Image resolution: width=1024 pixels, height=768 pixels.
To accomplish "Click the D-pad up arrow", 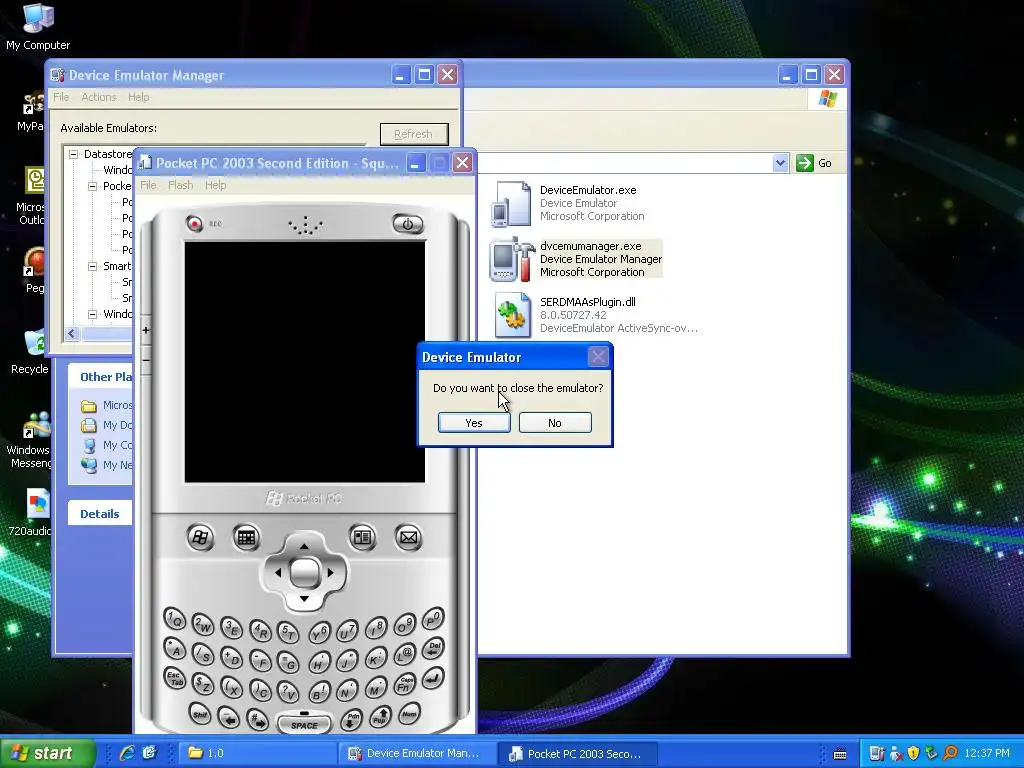I will coord(304,546).
